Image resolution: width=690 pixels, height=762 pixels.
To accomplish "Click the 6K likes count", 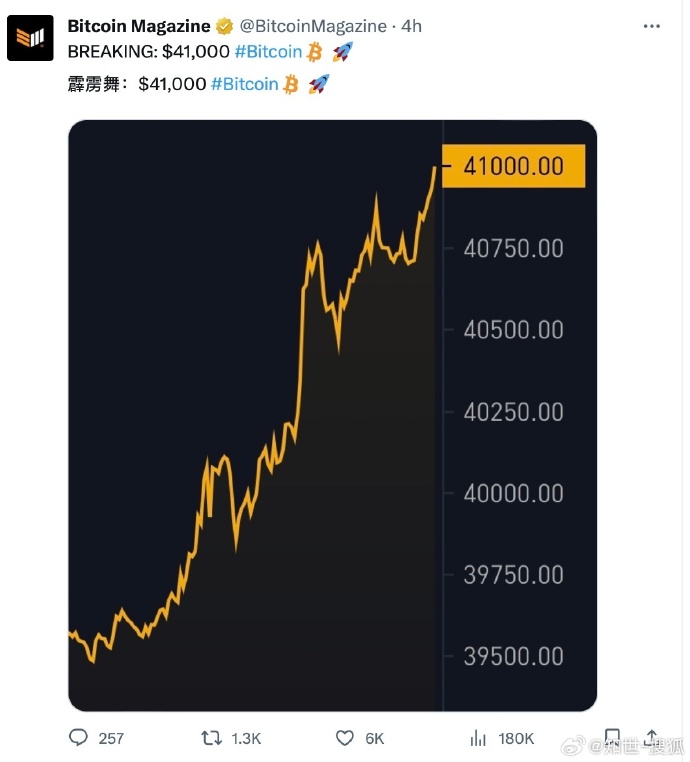I will (x=375, y=739).
